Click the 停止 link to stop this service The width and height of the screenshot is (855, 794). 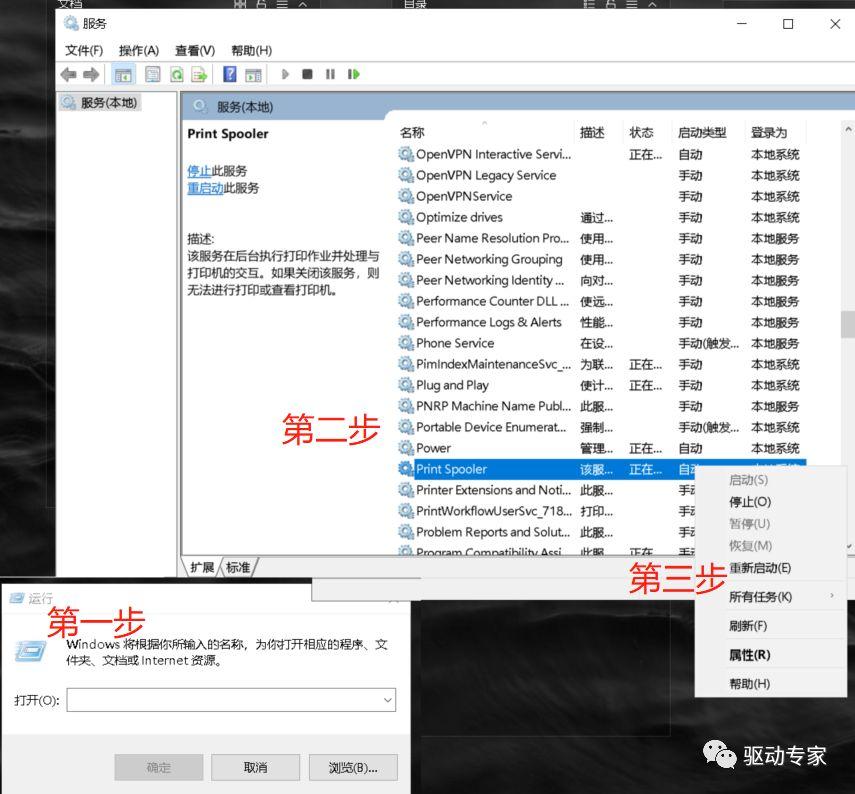click(x=199, y=171)
